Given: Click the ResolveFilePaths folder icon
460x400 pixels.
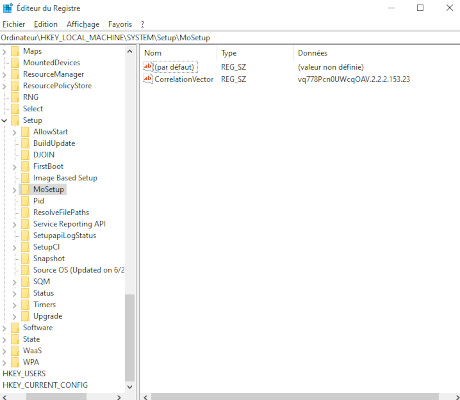Looking at the screenshot, I should point(25,212).
